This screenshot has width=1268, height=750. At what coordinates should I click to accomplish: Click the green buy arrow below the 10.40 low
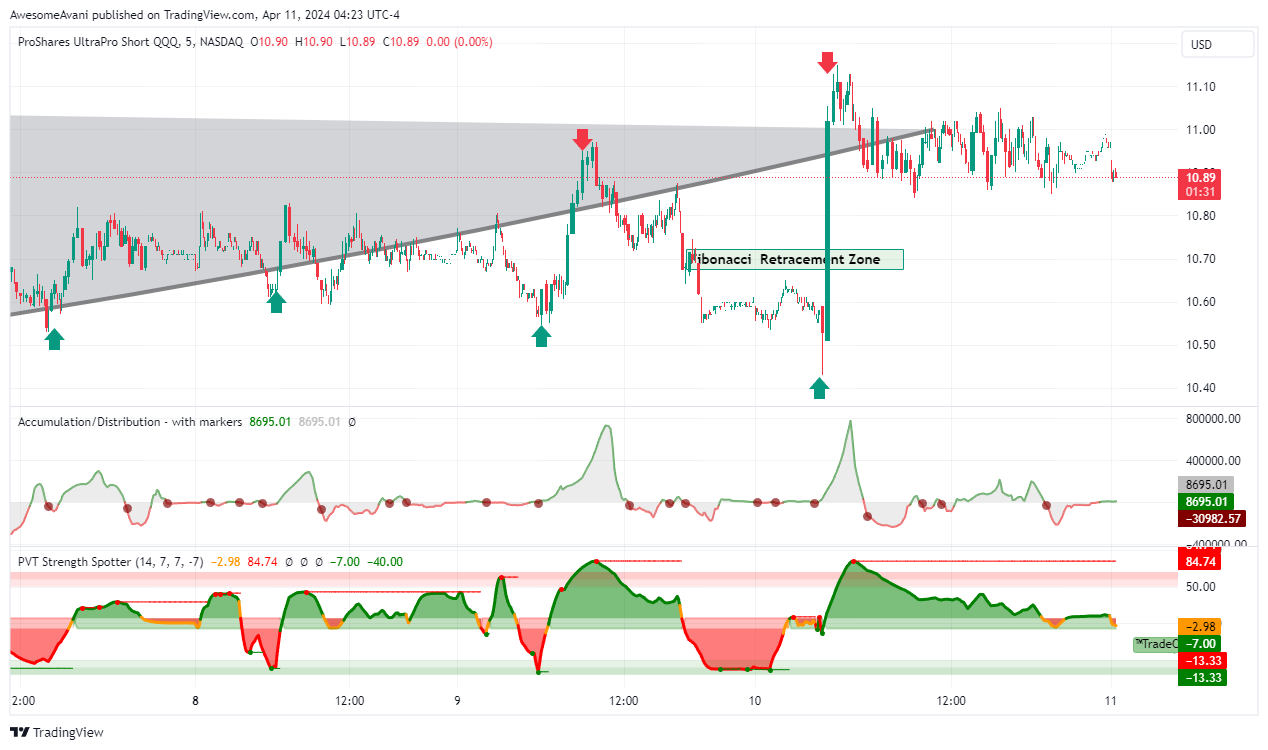[820, 388]
